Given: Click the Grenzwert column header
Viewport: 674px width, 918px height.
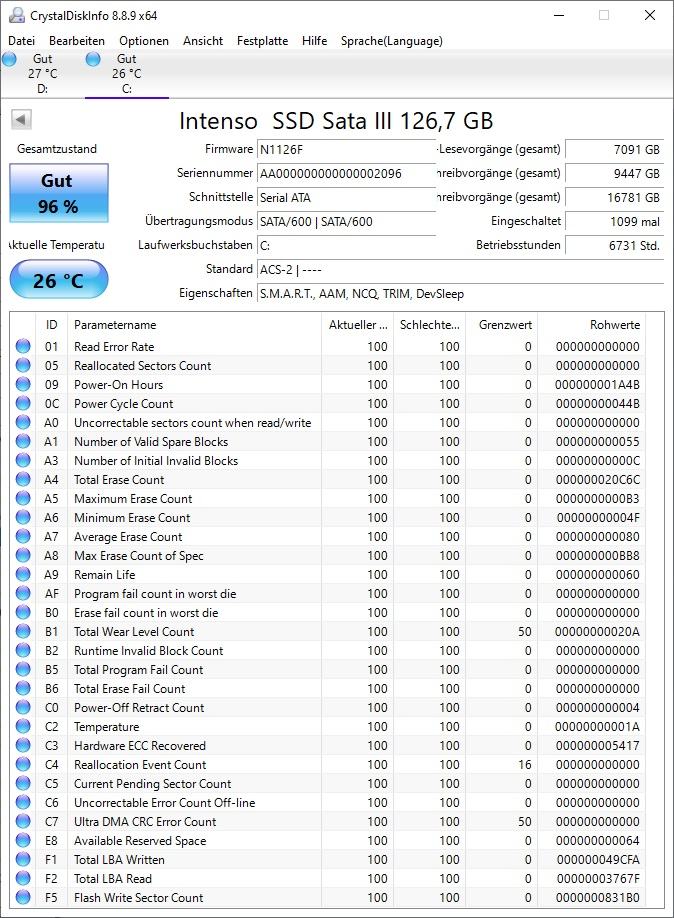Looking at the screenshot, I should pyautogui.click(x=502, y=324).
